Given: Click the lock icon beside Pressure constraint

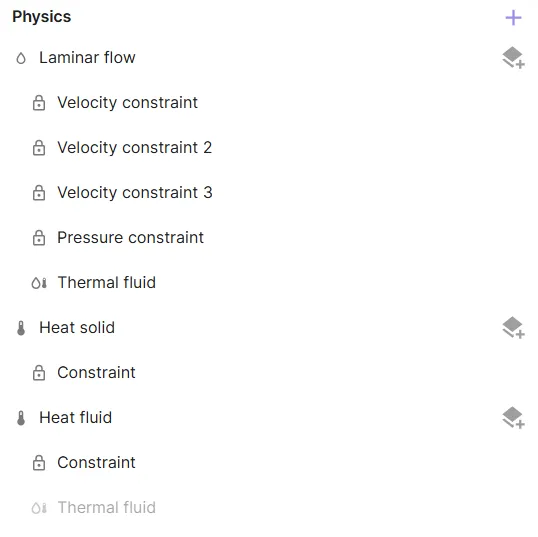Looking at the screenshot, I should click(39, 238).
